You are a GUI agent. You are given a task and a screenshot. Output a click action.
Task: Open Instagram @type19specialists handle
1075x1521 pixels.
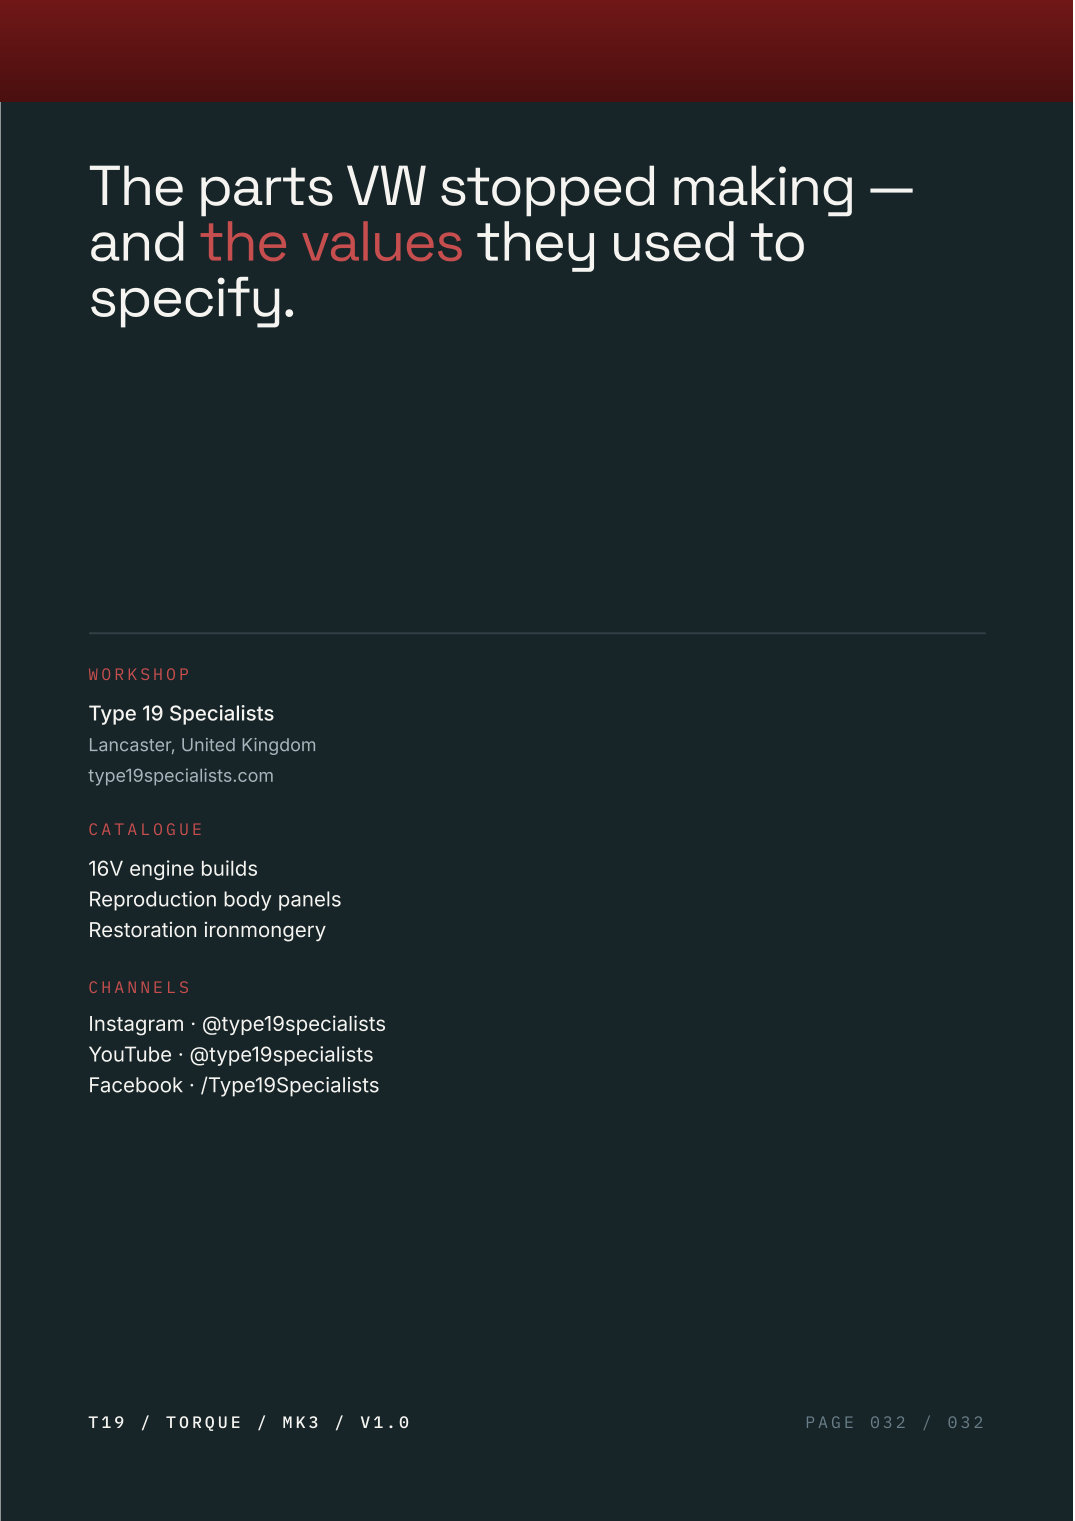tap(237, 1024)
